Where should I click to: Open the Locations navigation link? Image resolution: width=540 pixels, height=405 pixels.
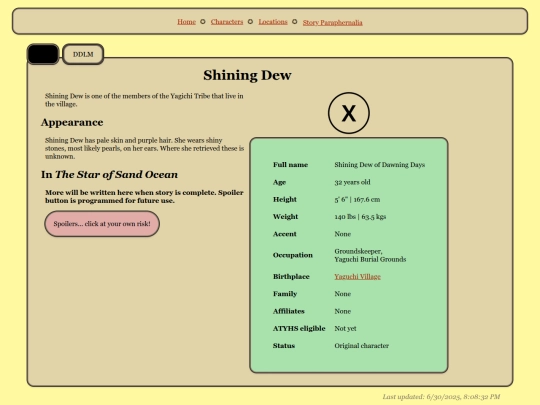click(x=273, y=22)
